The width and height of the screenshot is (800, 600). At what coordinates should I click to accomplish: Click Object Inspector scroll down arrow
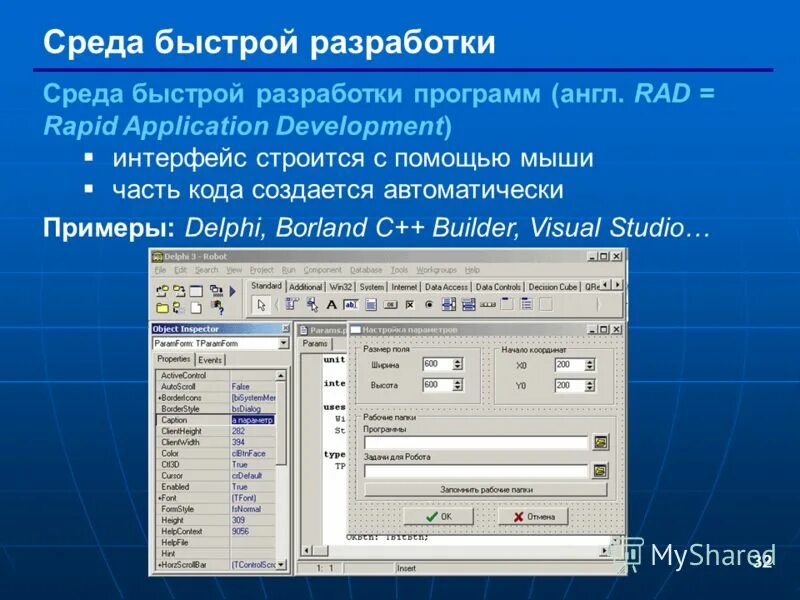point(281,565)
